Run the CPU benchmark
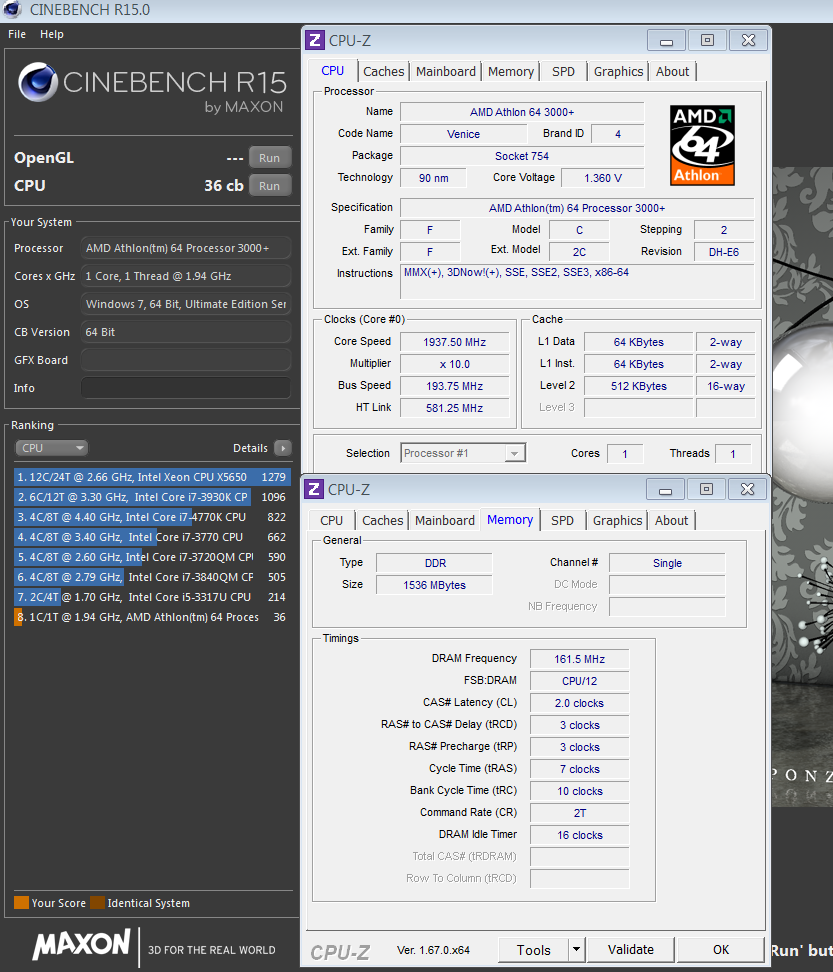The width and height of the screenshot is (833, 972). click(x=270, y=185)
